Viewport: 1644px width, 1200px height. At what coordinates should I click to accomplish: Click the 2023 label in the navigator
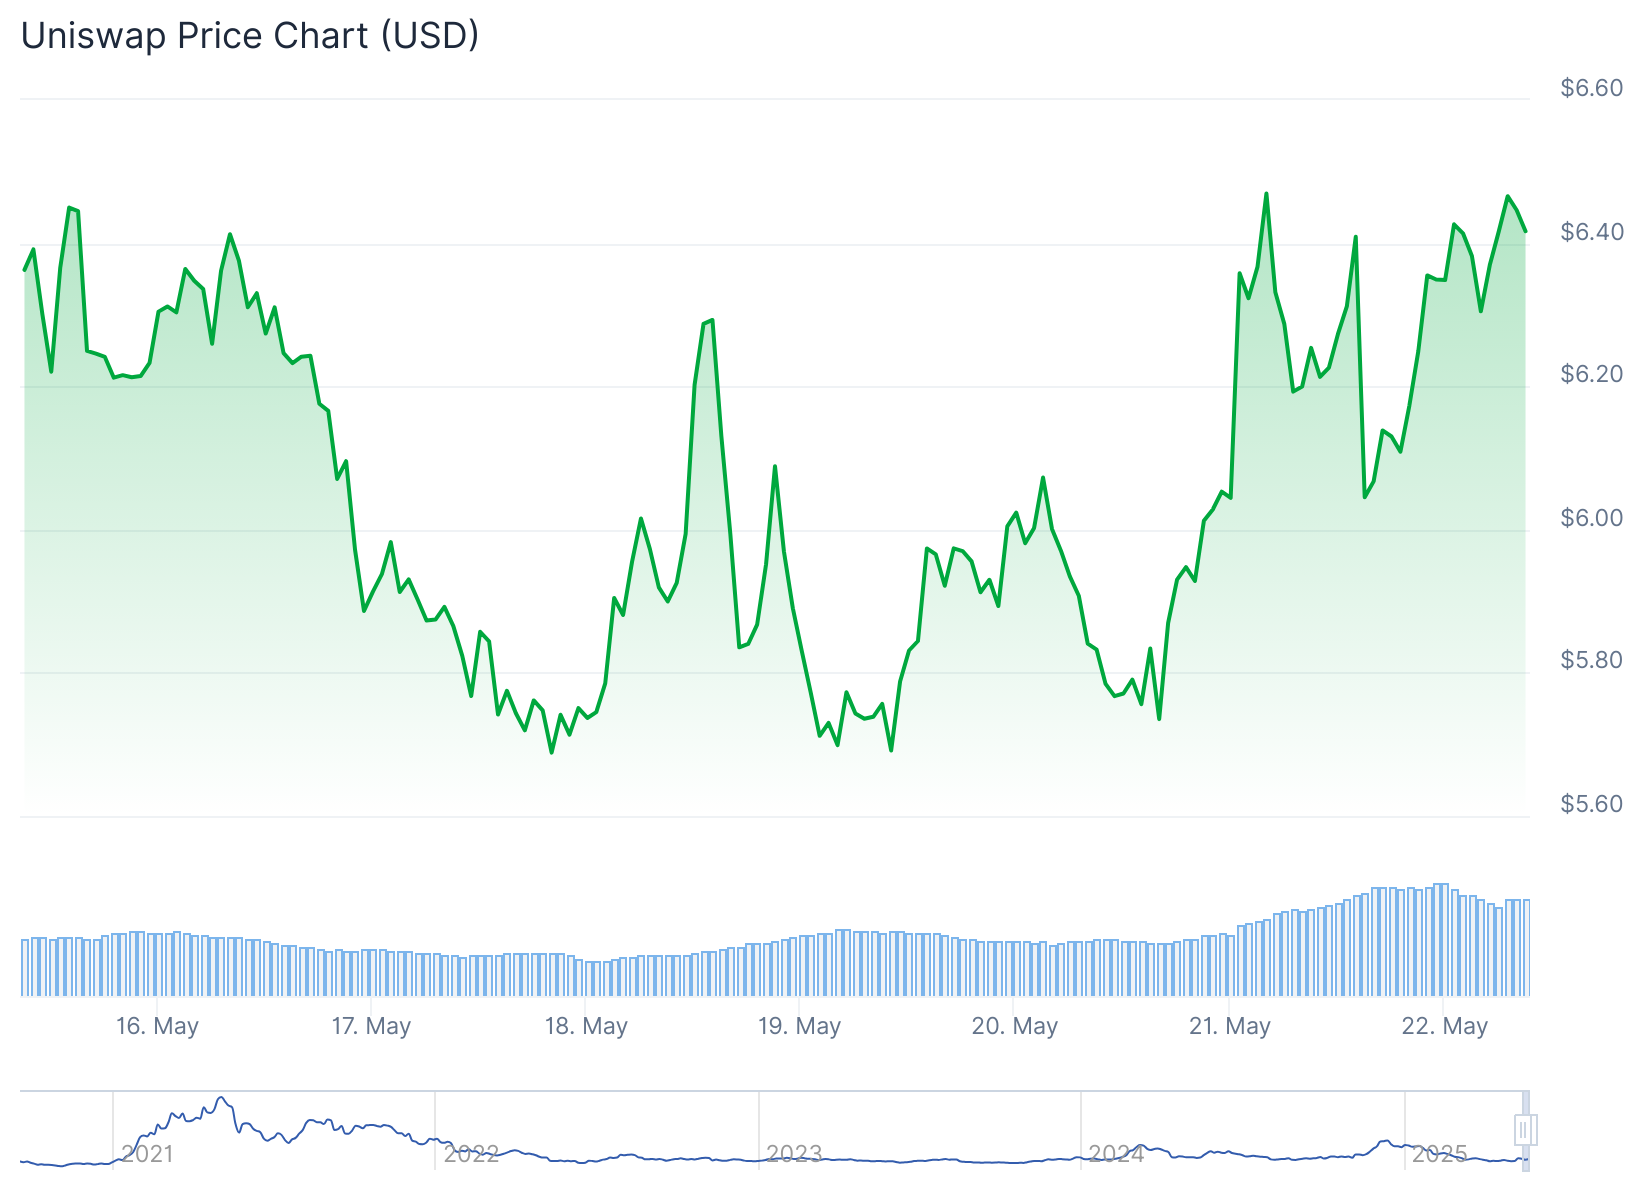794,1154
